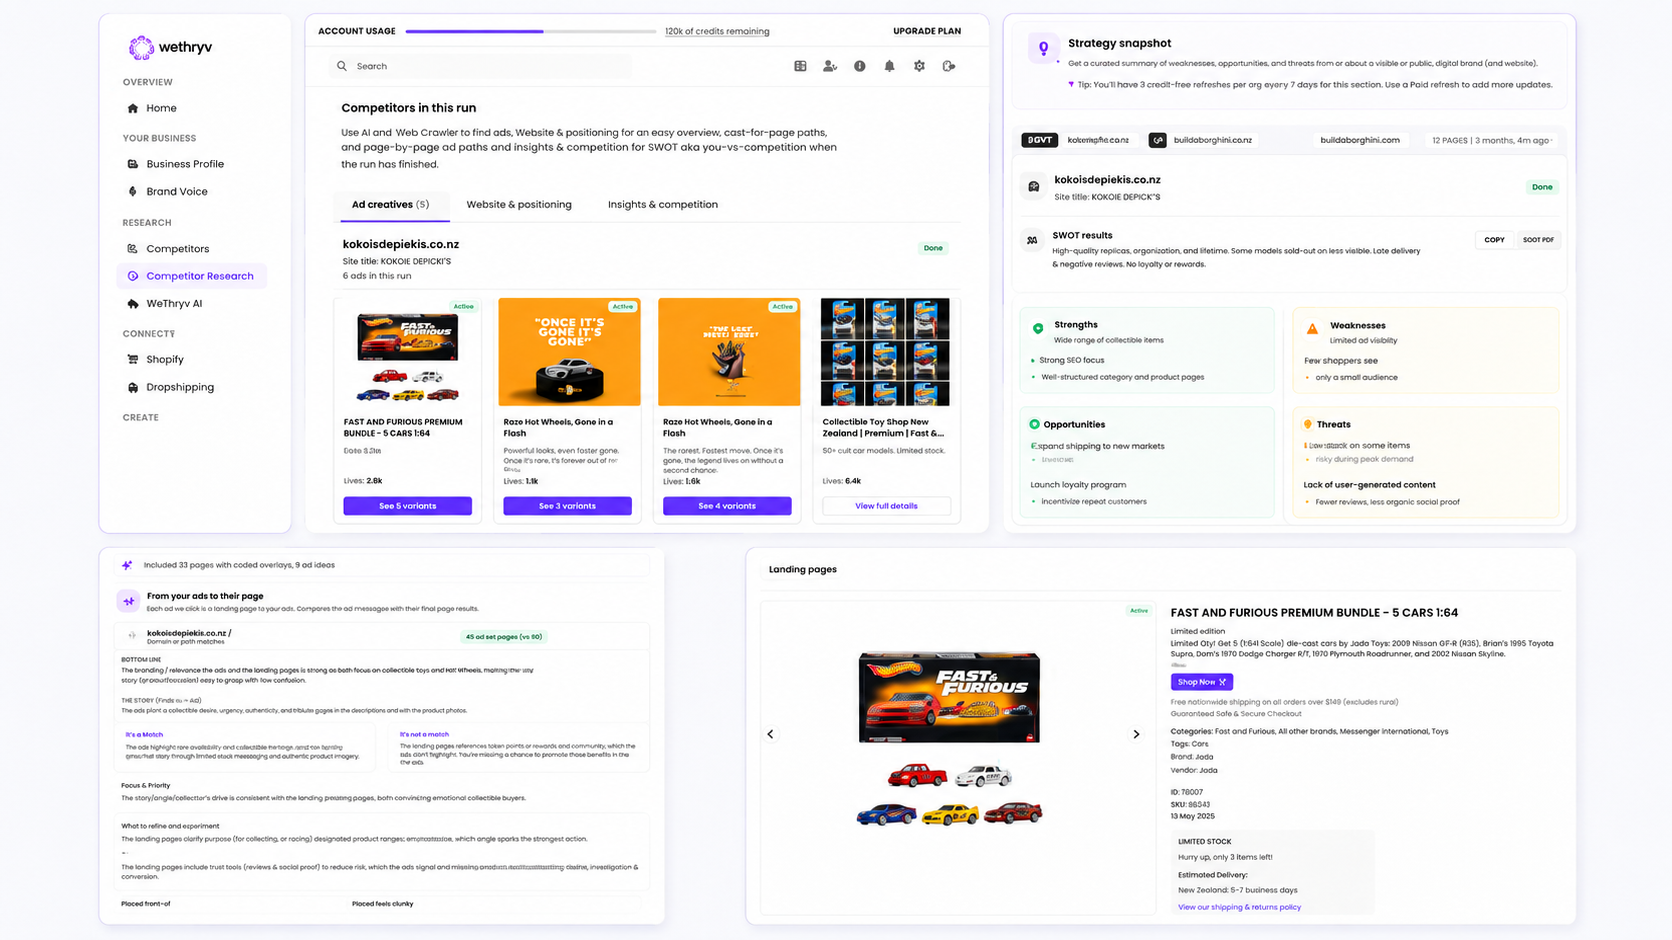Screen dimensions: 1672x940
Task: Open the 'Once it's gone' ad thumbnail
Action: (569, 352)
